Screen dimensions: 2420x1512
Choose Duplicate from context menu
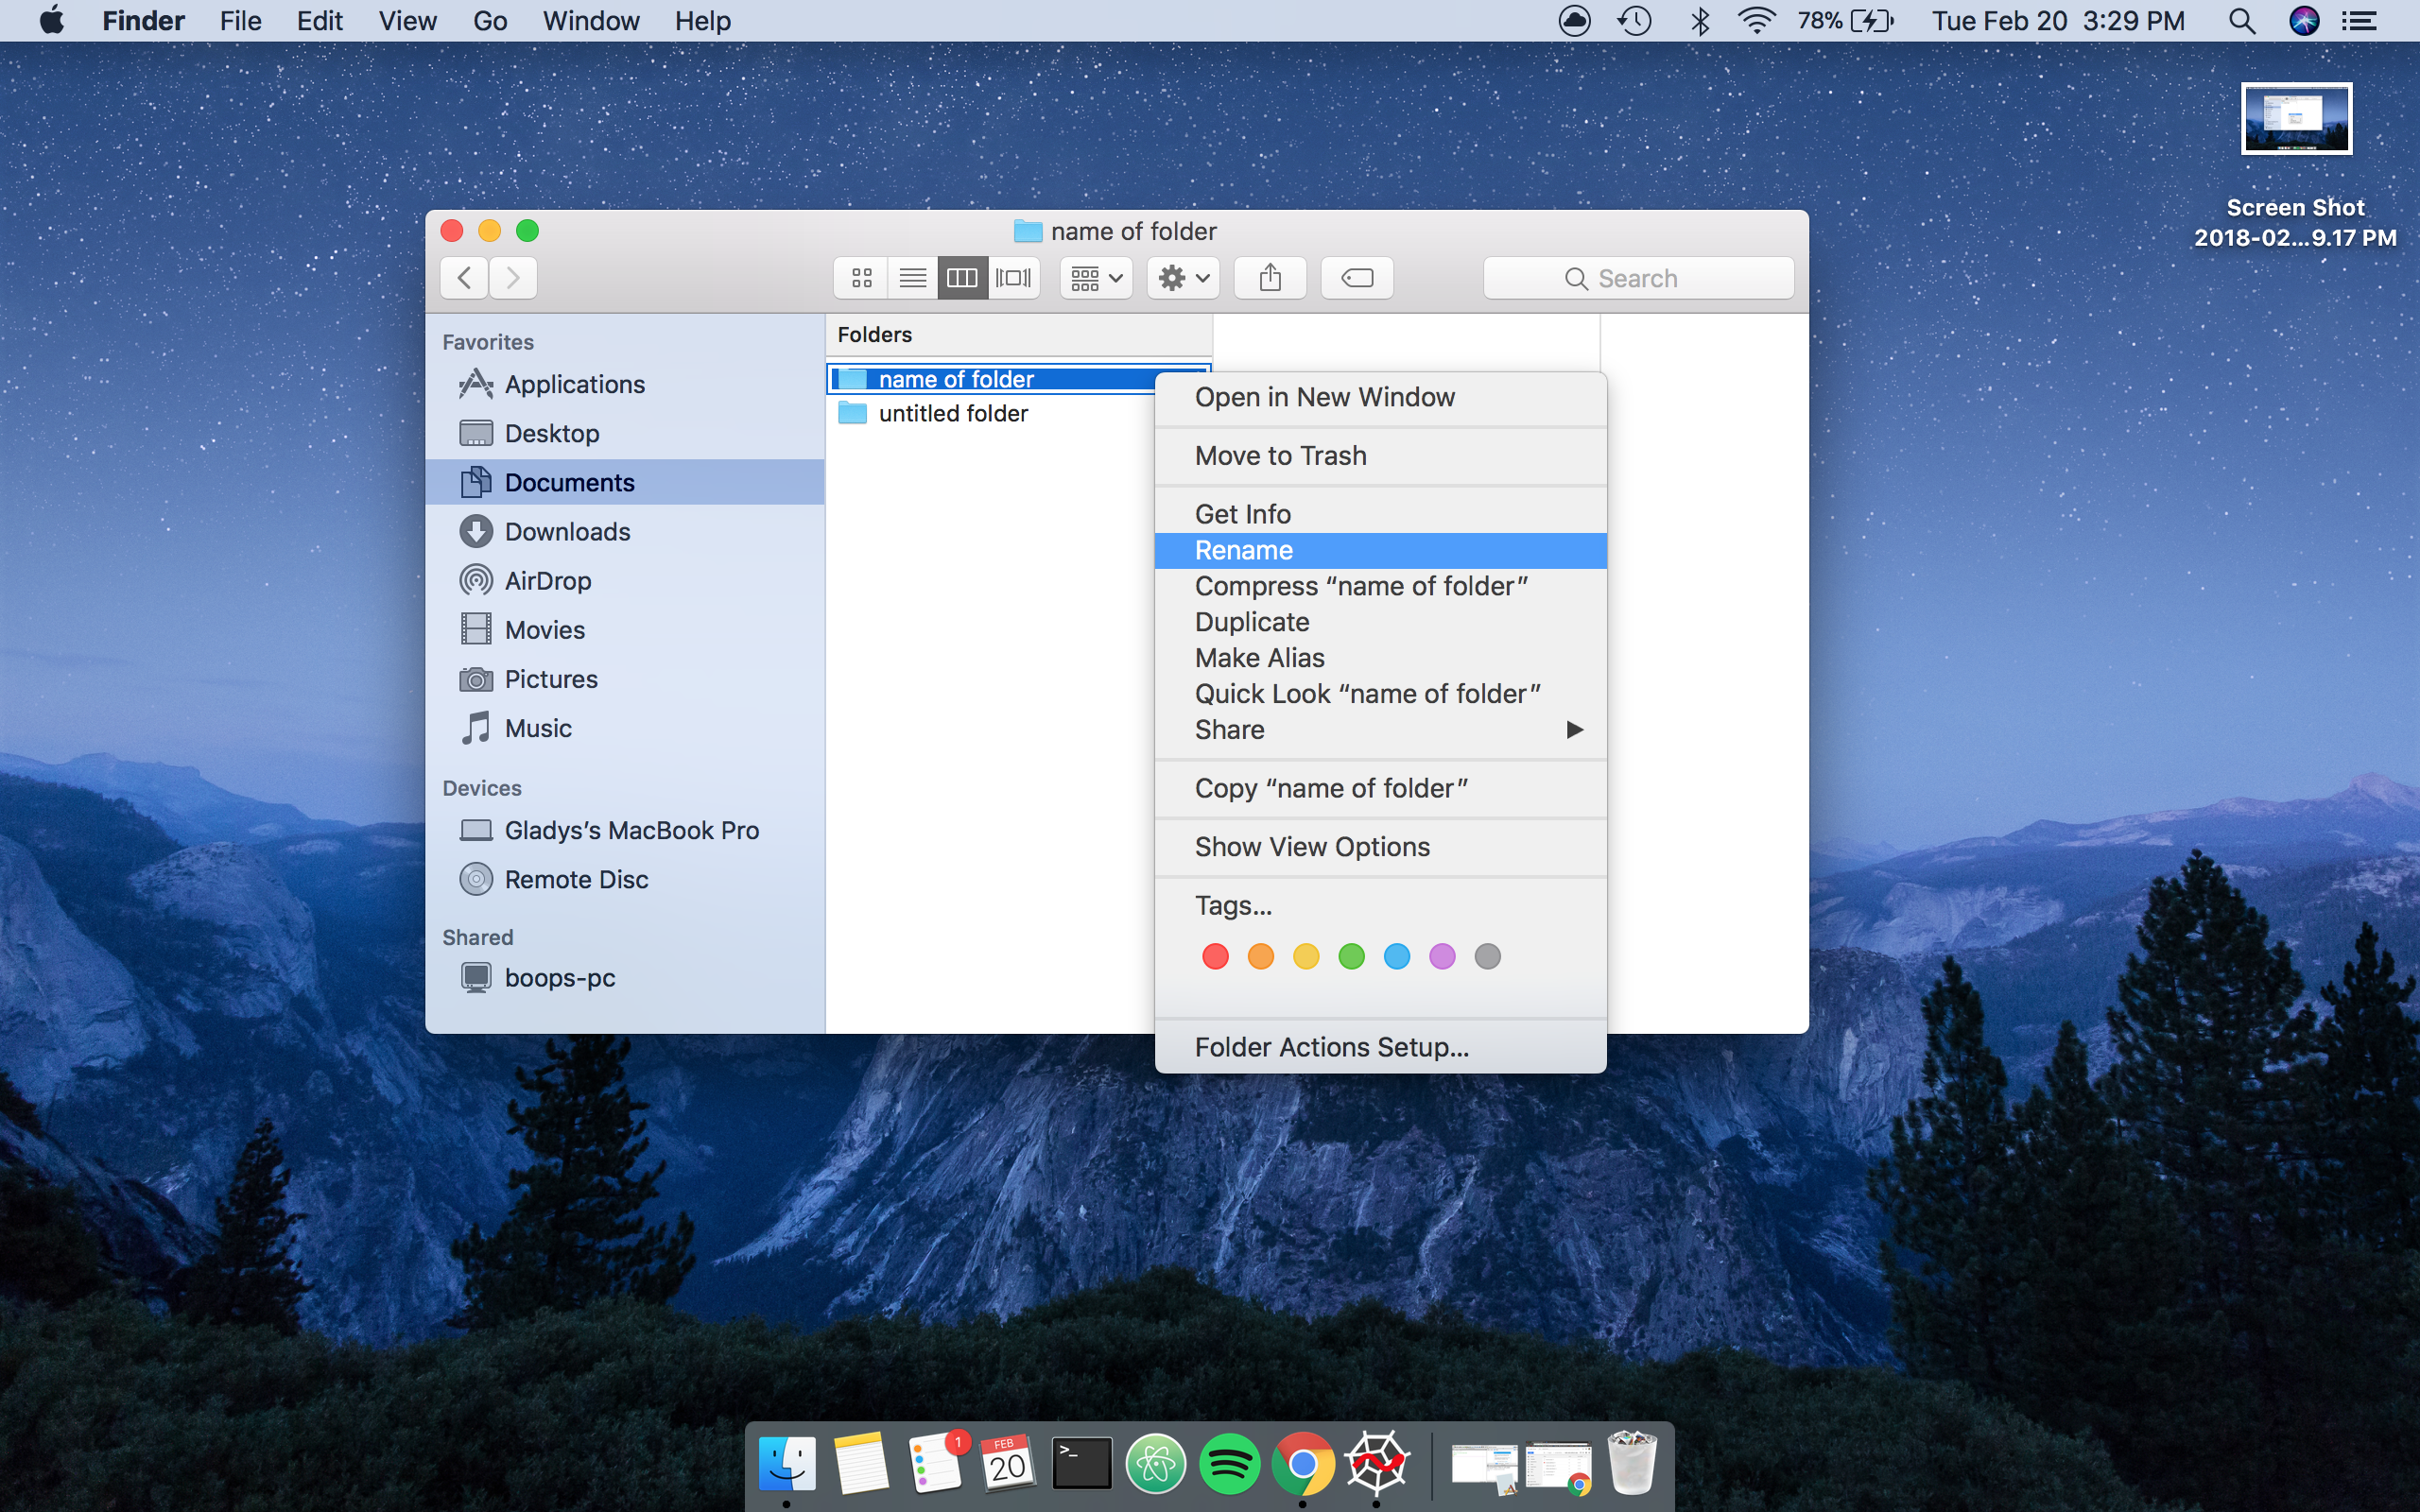(x=1380, y=622)
